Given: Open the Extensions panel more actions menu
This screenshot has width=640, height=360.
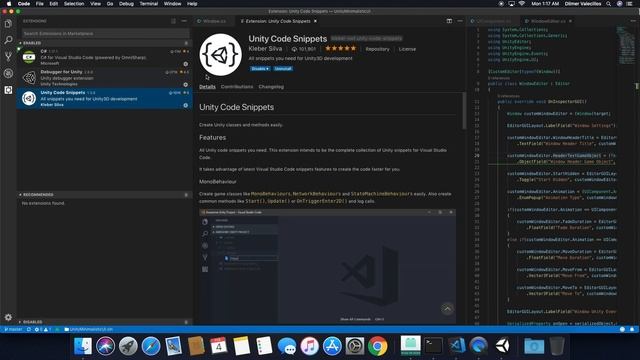Looking at the screenshot, I should [x=184, y=21].
